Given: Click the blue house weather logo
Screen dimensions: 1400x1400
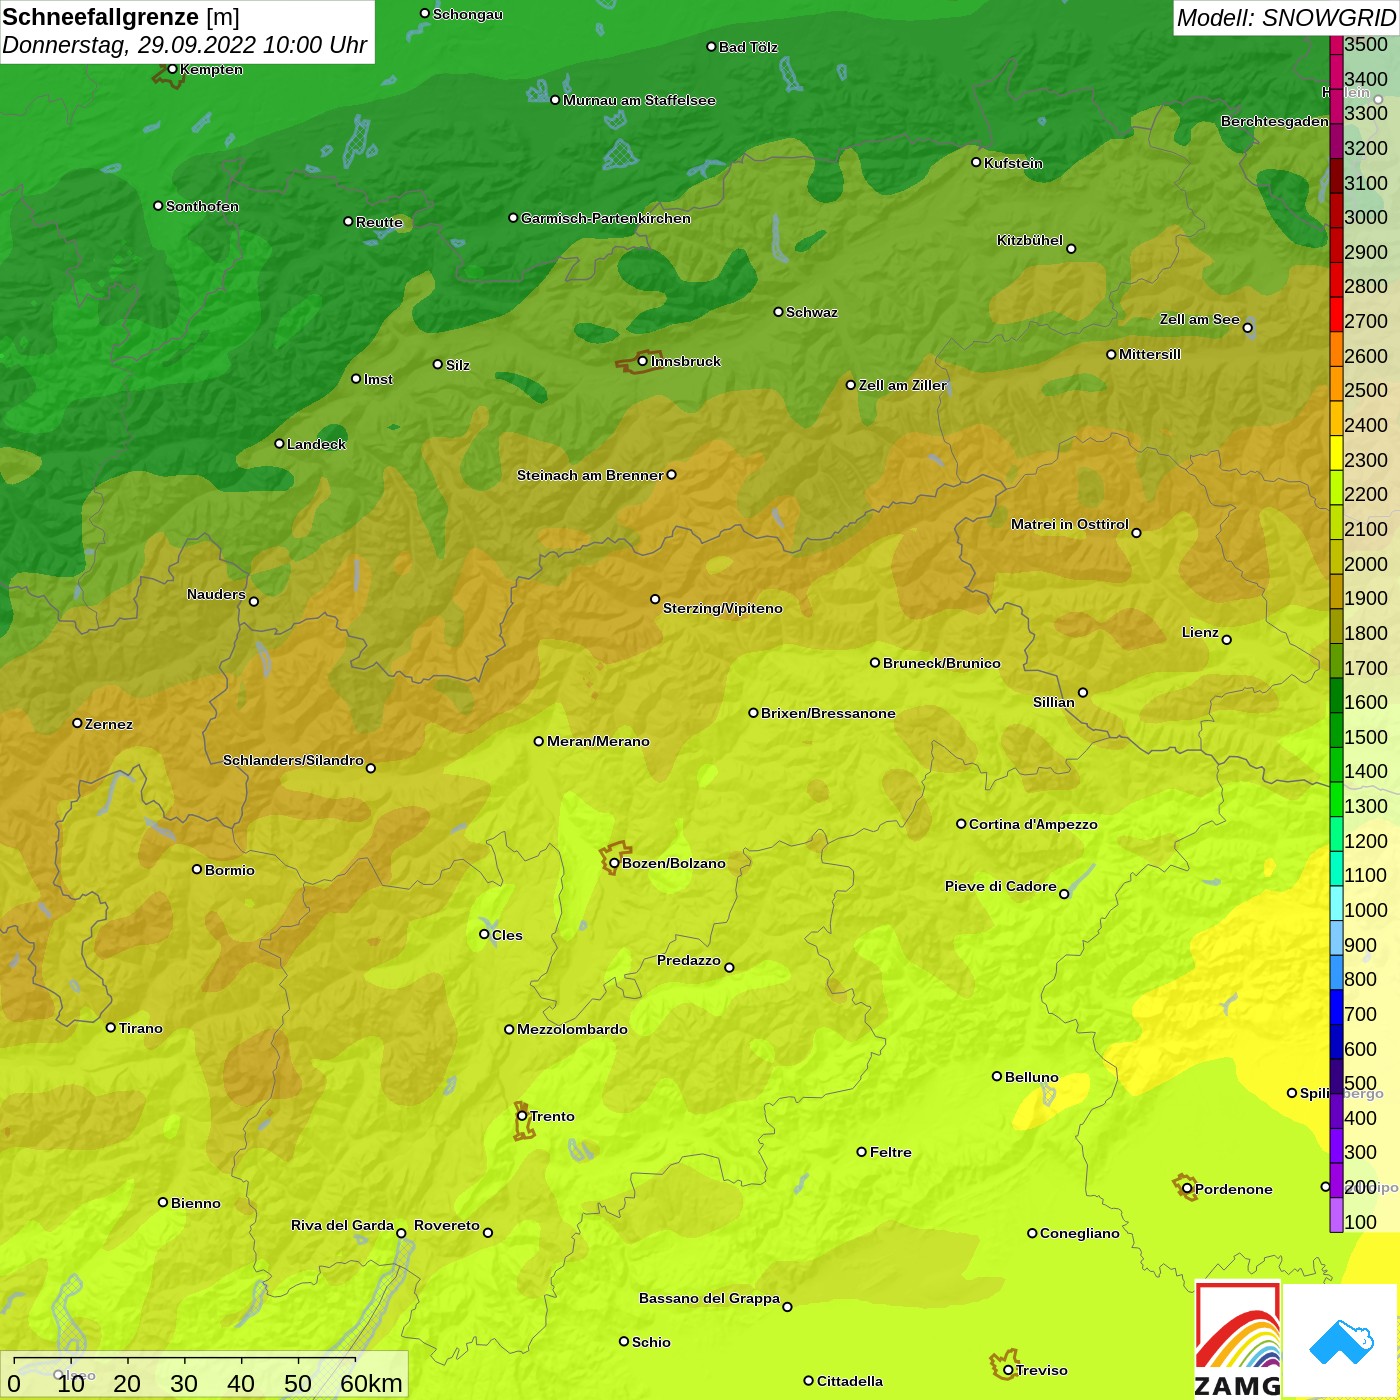Looking at the screenshot, I should pyautogui.click(x=1341, y=1341).
